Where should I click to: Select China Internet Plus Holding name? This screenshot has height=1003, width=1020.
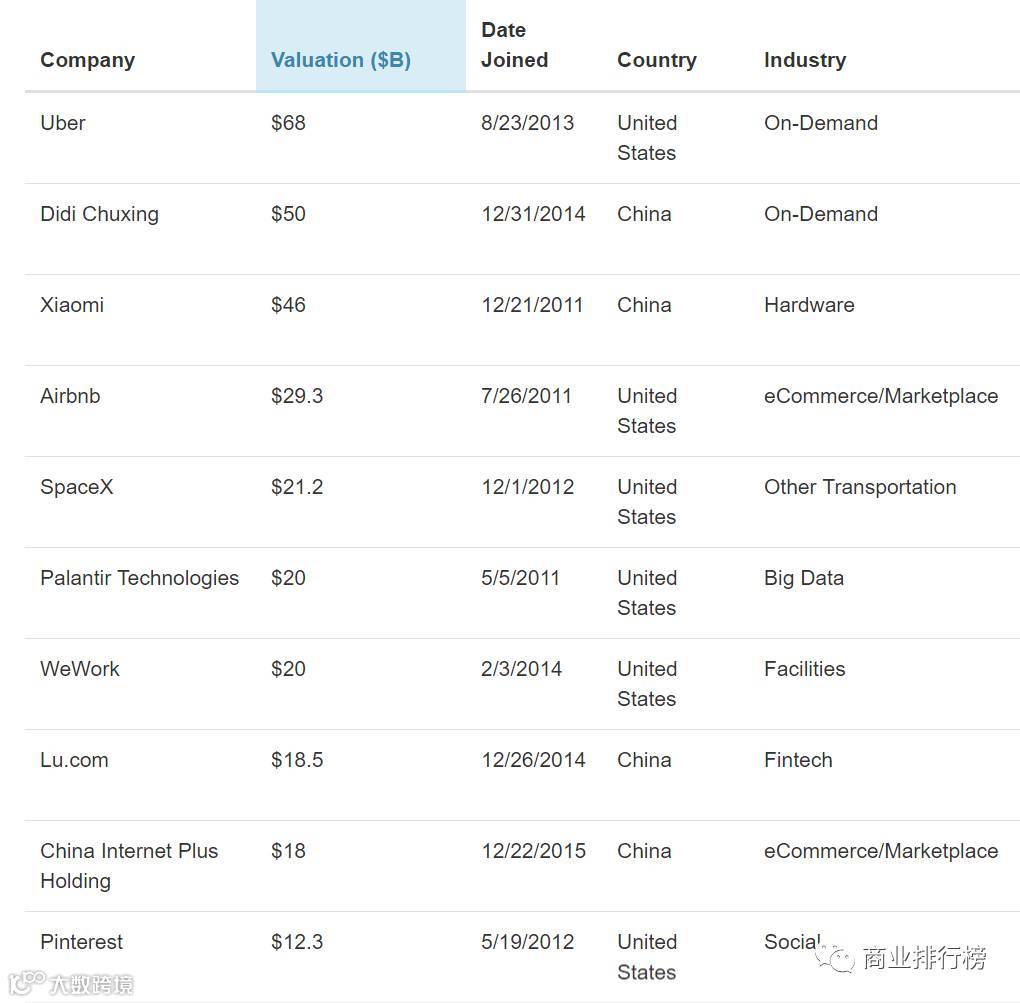pos(129,866)
